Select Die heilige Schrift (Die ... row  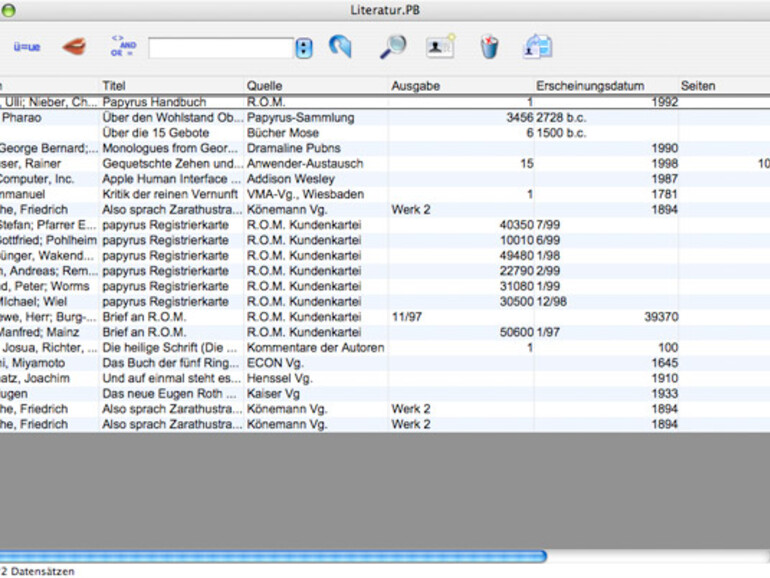(x=385, y=347)
